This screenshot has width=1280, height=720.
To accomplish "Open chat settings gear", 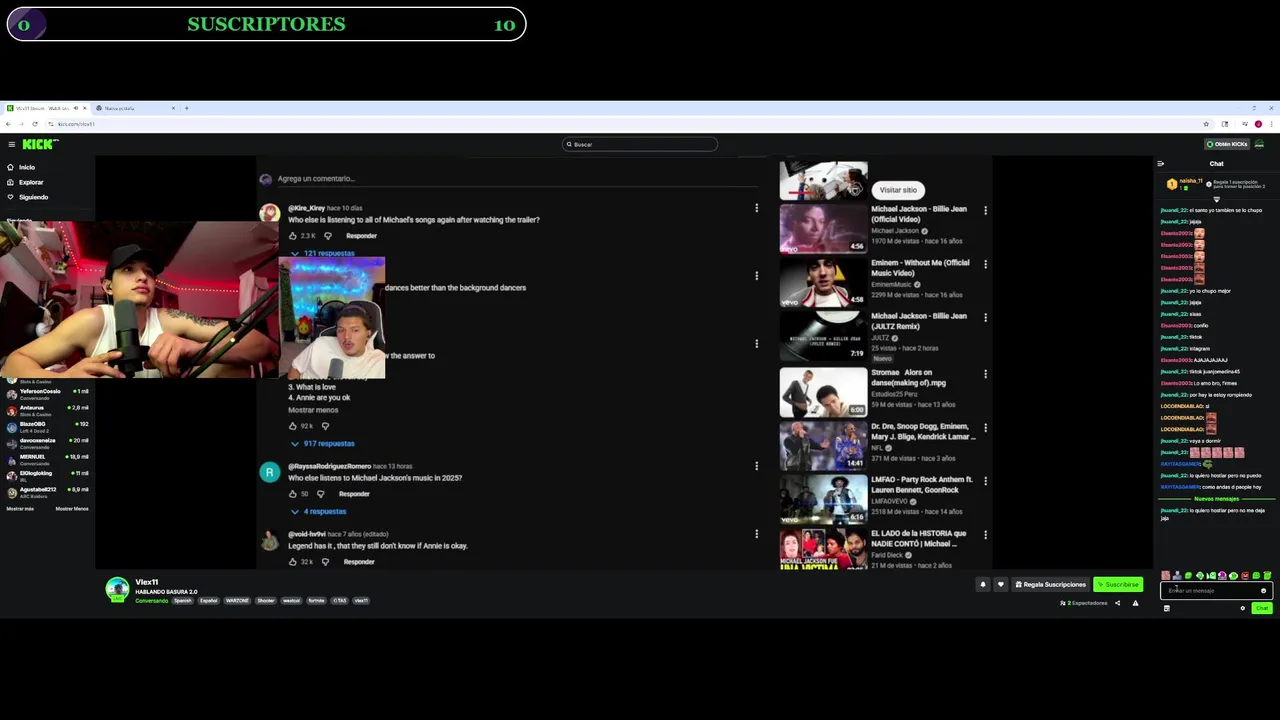I will point(1243,608).
